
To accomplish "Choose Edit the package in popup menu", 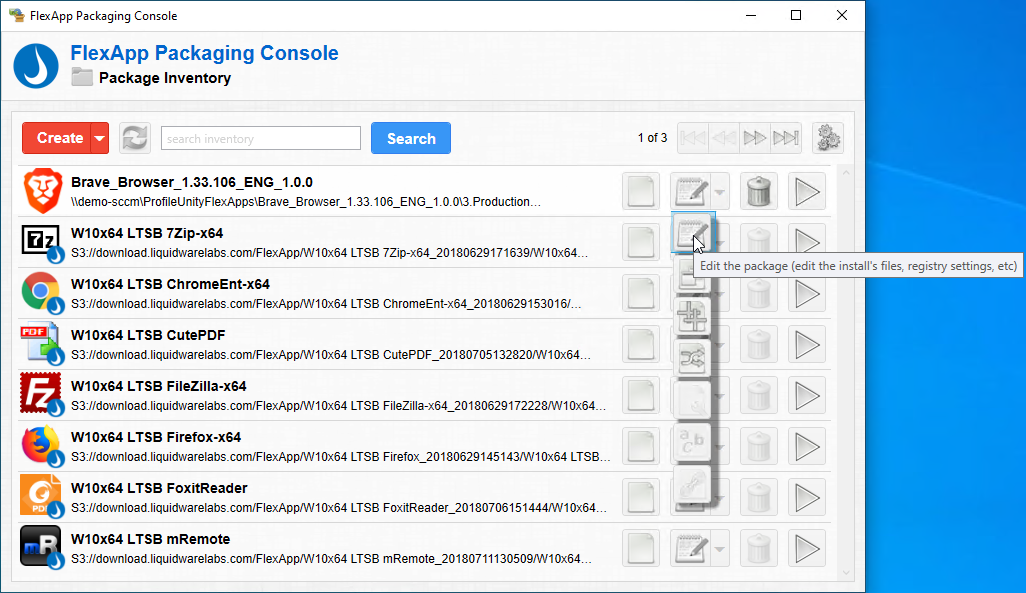I will pos(693,234).
